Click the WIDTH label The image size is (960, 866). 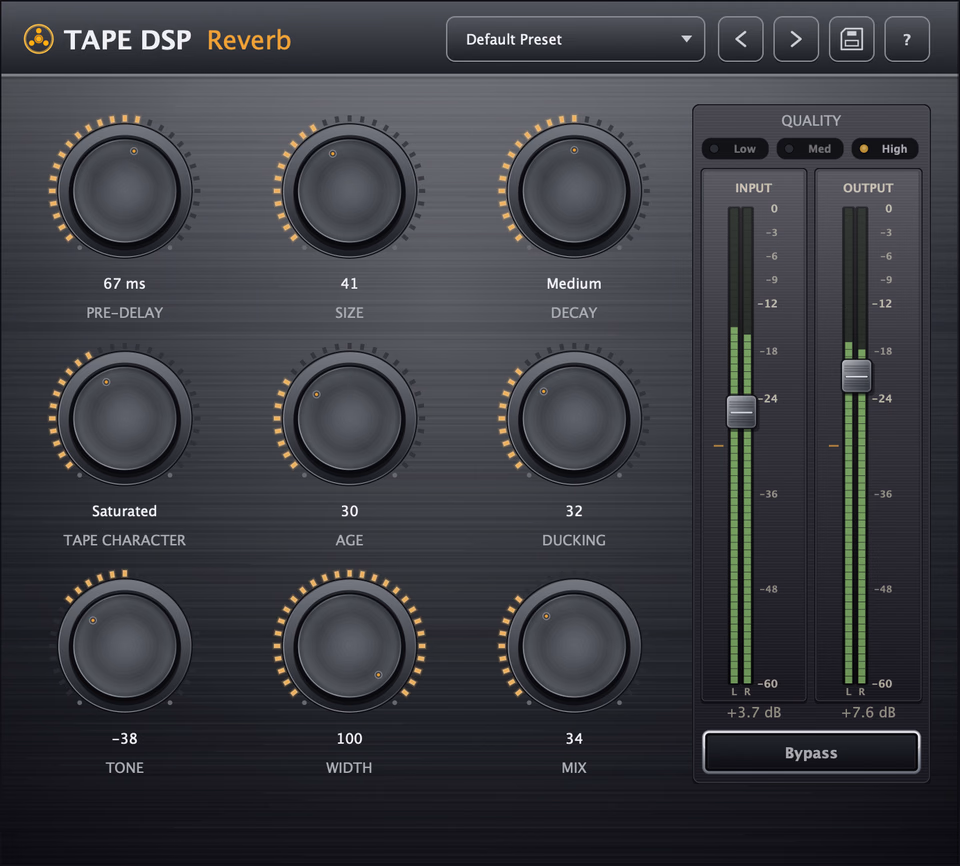(x=349, y=767)
